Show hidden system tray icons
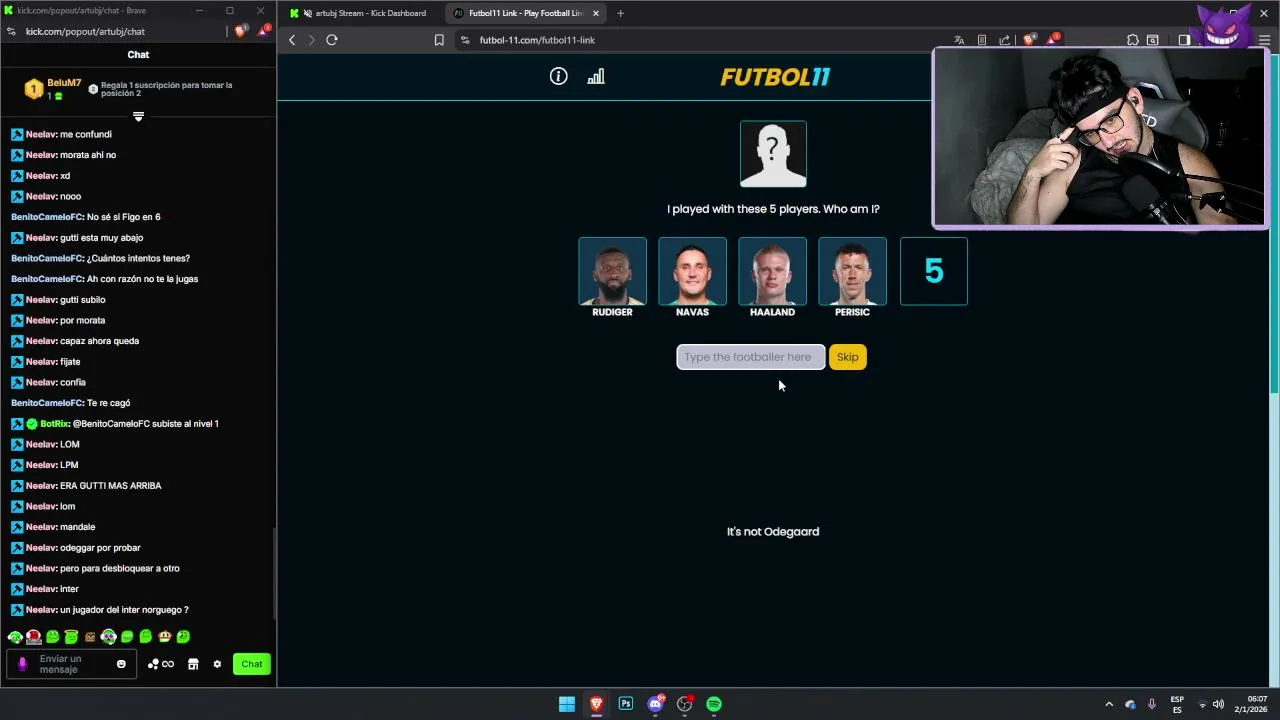Image resolution: width=1280 pixels, height=720 pixels. [1109, 704]
